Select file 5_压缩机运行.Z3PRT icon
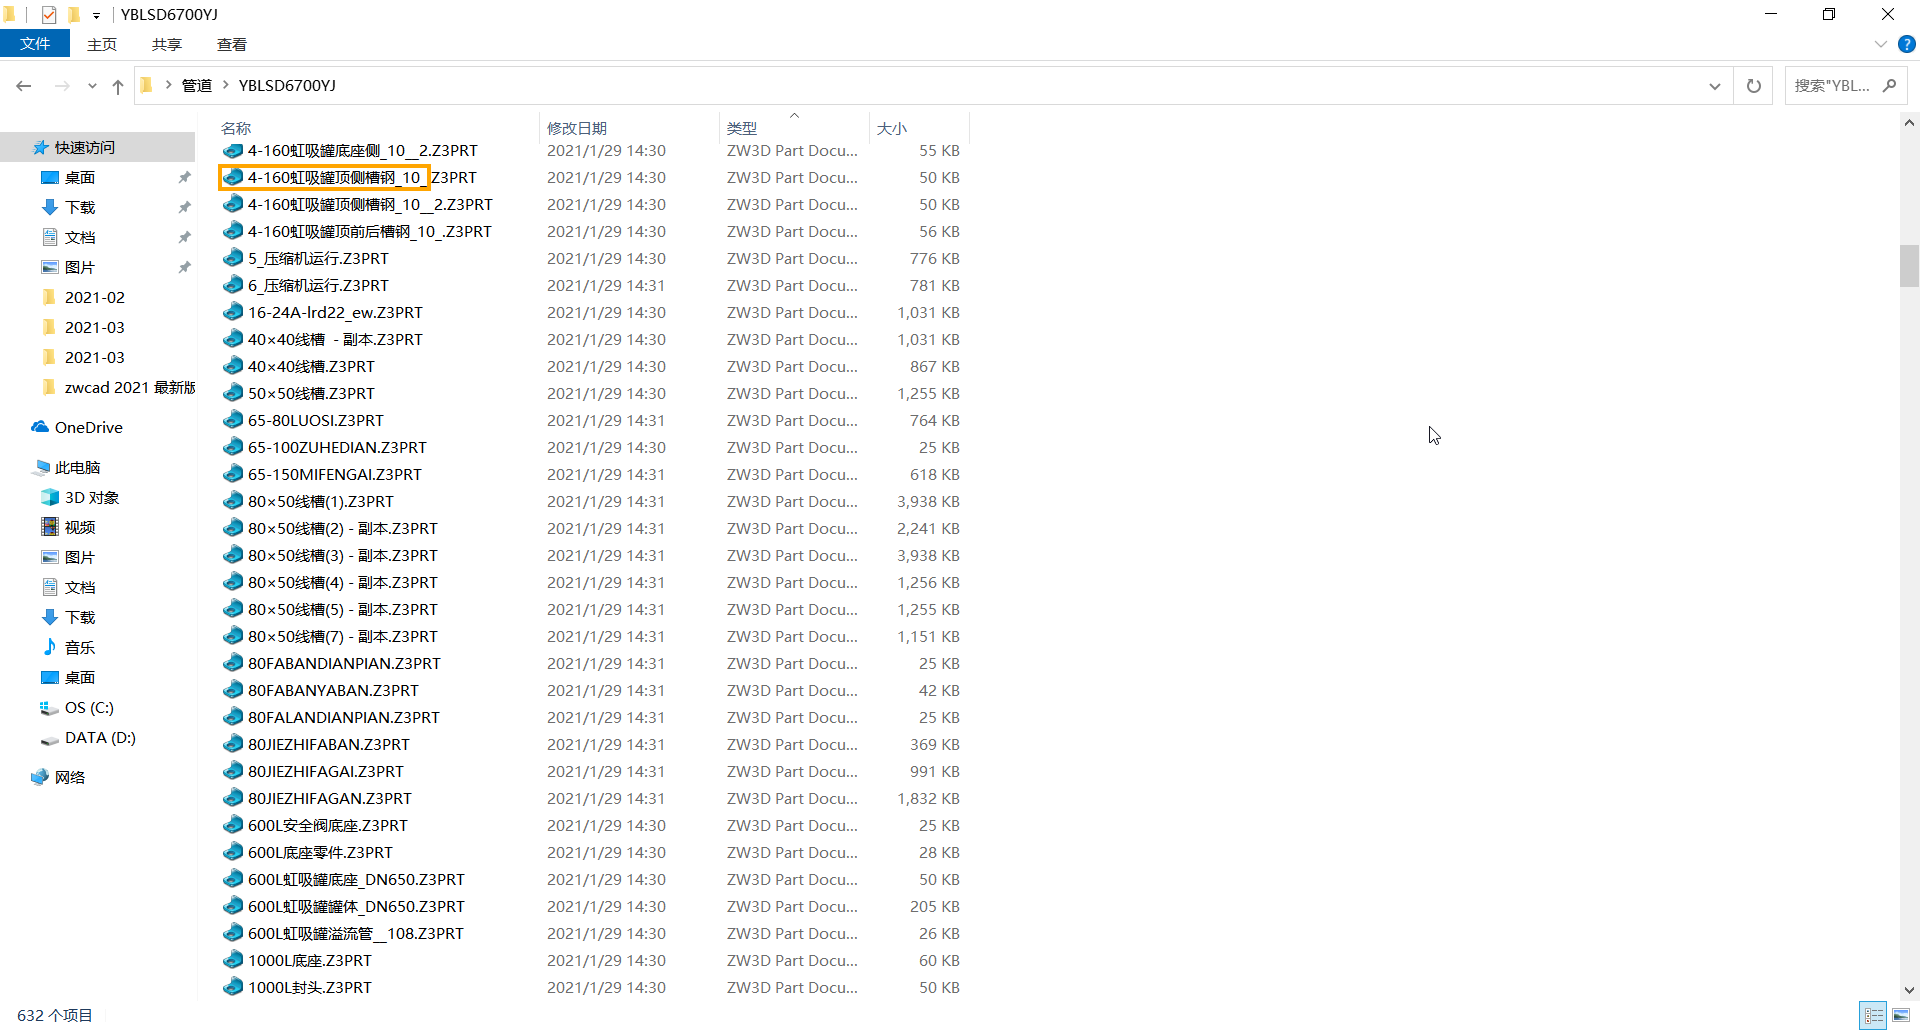The height and width of the screenshot is (1030, 1920). coord(233,258)
